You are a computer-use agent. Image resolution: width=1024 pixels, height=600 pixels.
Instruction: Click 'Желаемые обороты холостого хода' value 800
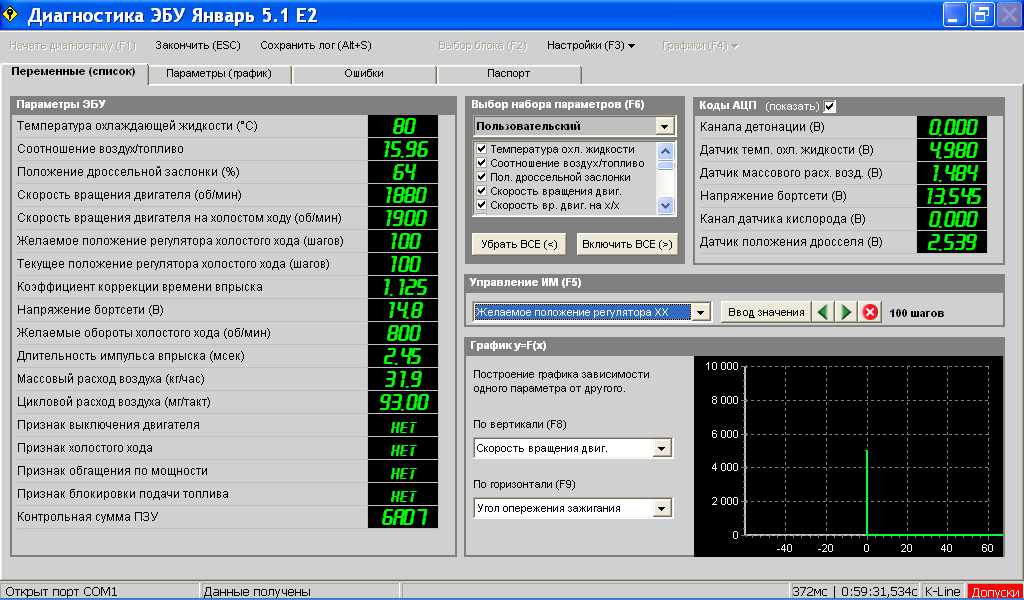coord(403,333)
